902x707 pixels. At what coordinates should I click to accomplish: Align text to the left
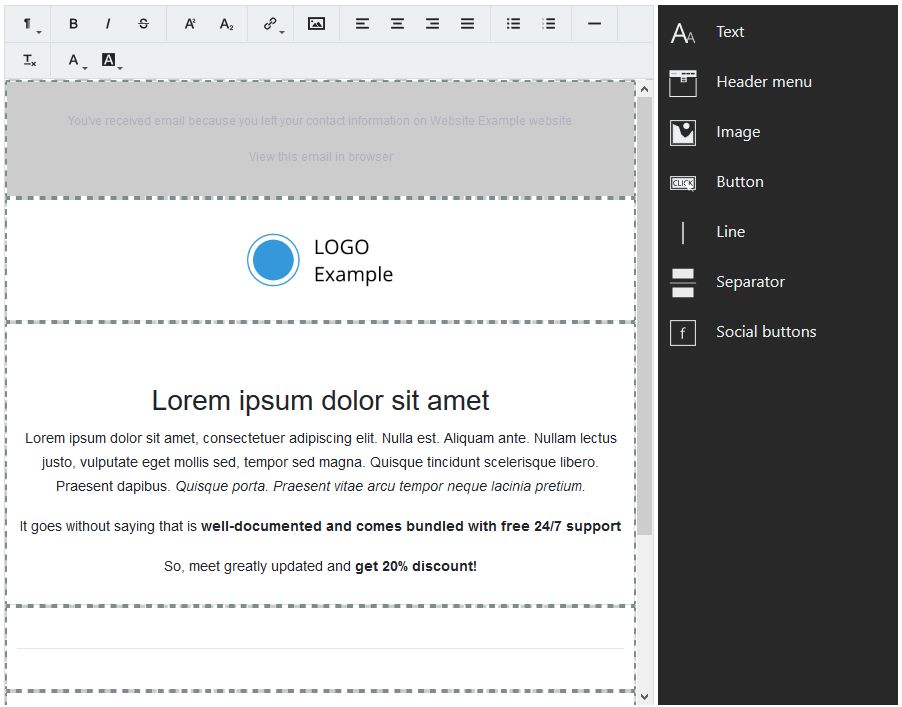pyautogui.click(x=362, y=24)
